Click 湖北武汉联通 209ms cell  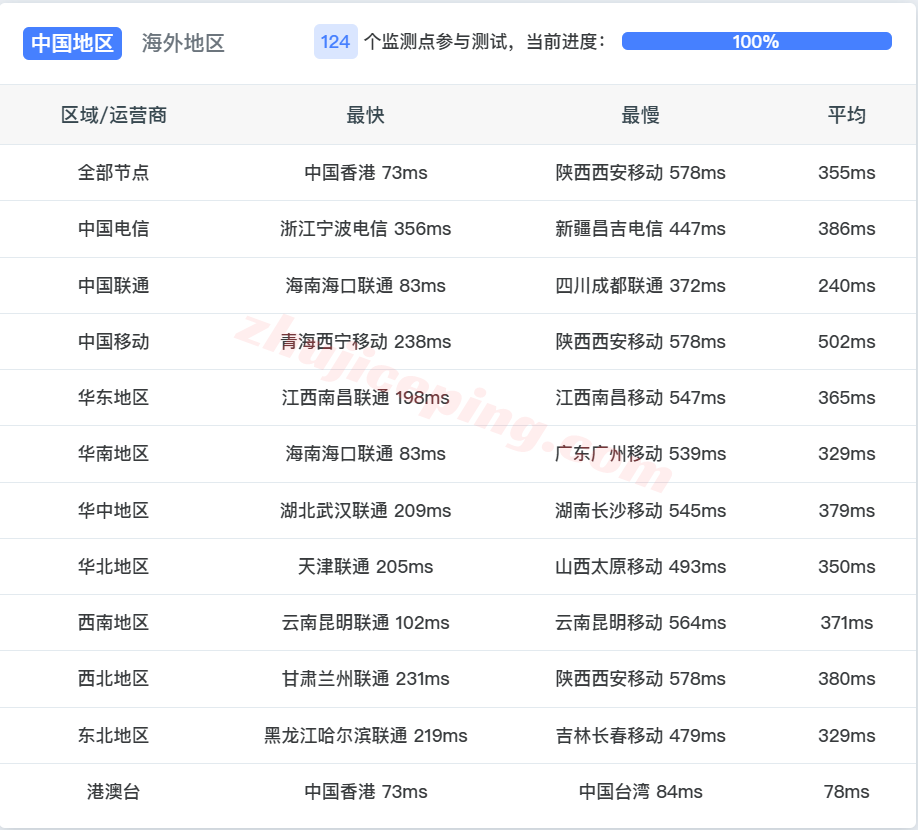[x=366, y=511]
